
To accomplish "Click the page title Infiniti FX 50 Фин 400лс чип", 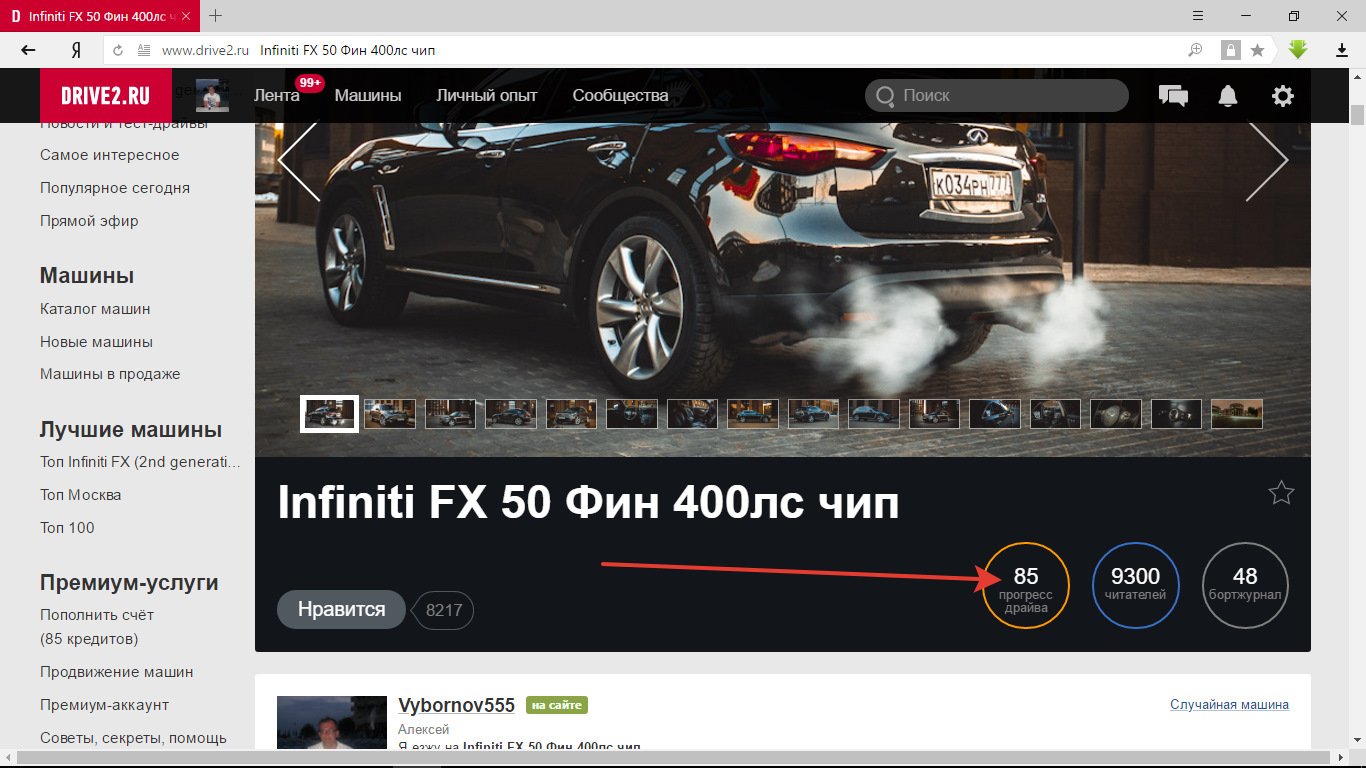I will tap(588, 503).
